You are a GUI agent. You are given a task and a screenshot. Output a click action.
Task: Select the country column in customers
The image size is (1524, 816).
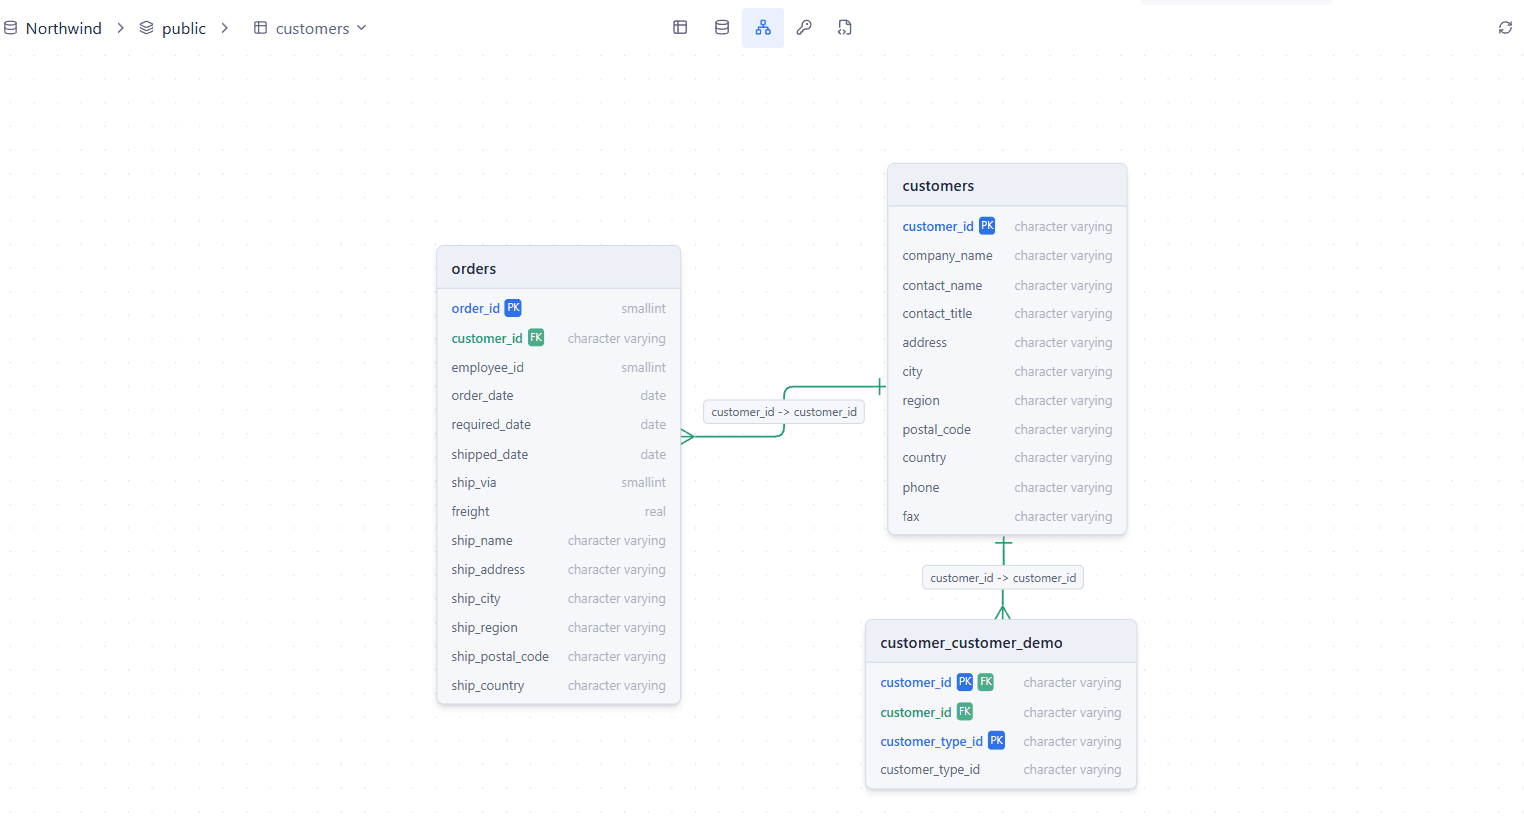click(1007, 458)
